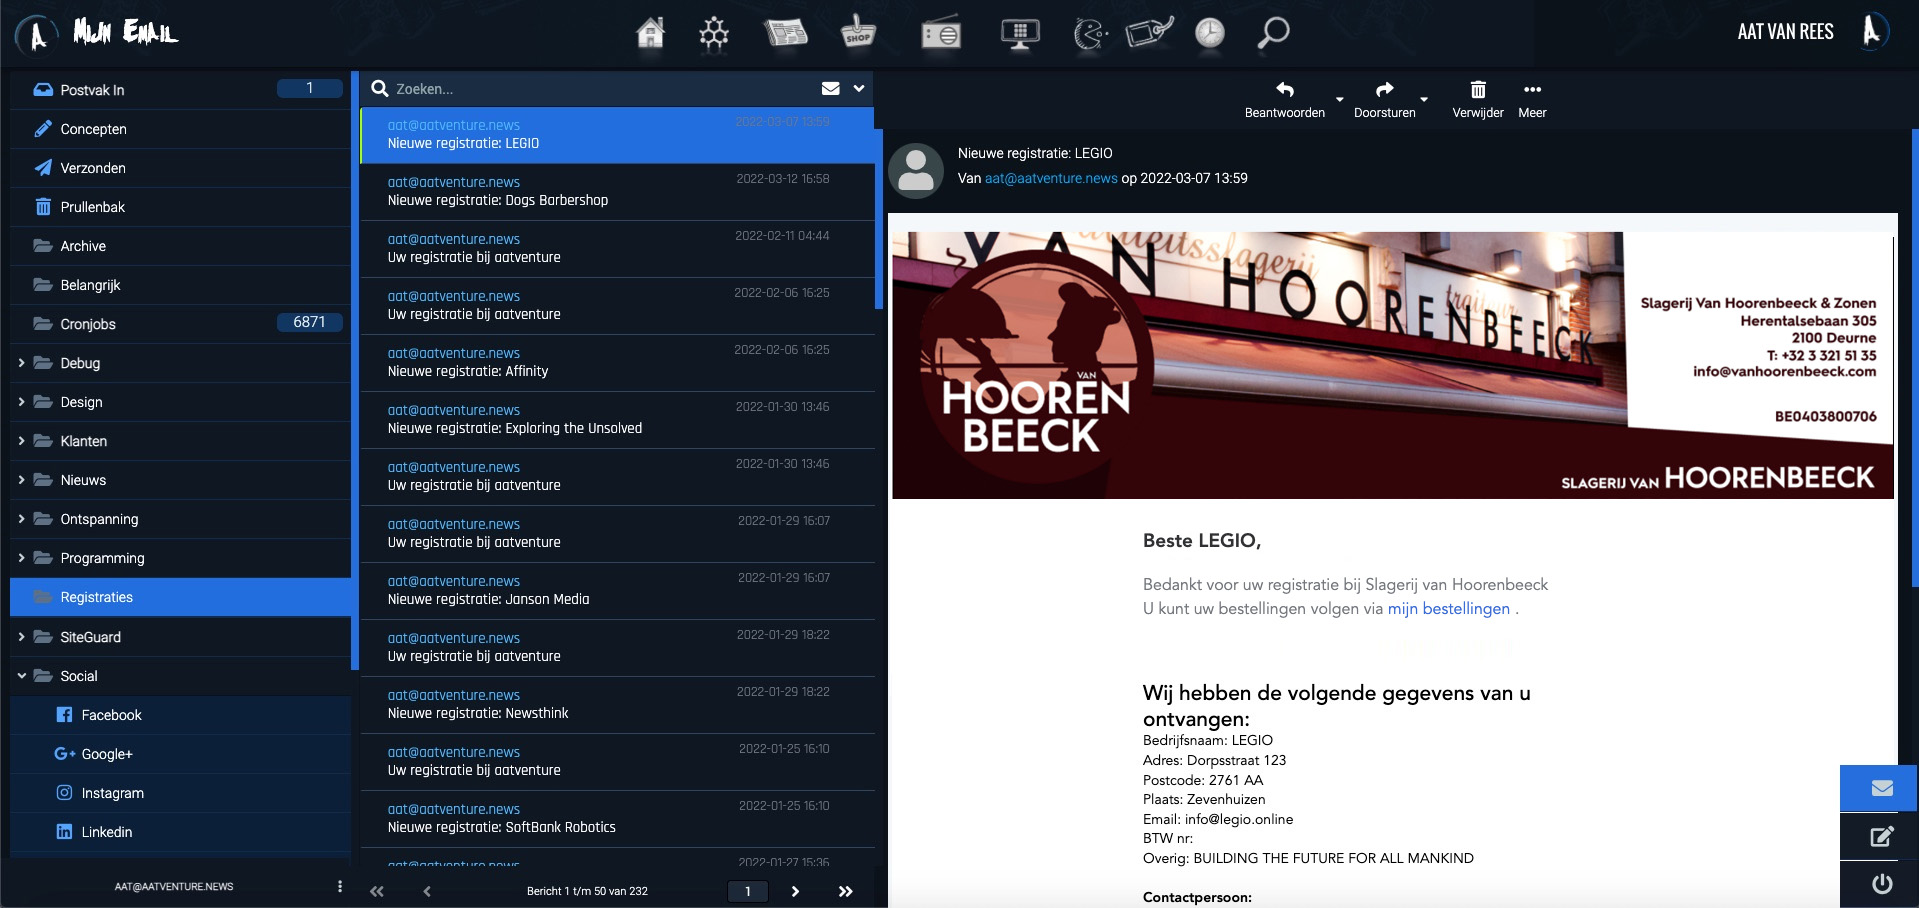The image size is (1919, 908).
Task: Open account options three-dot menu
Action: 340,886
